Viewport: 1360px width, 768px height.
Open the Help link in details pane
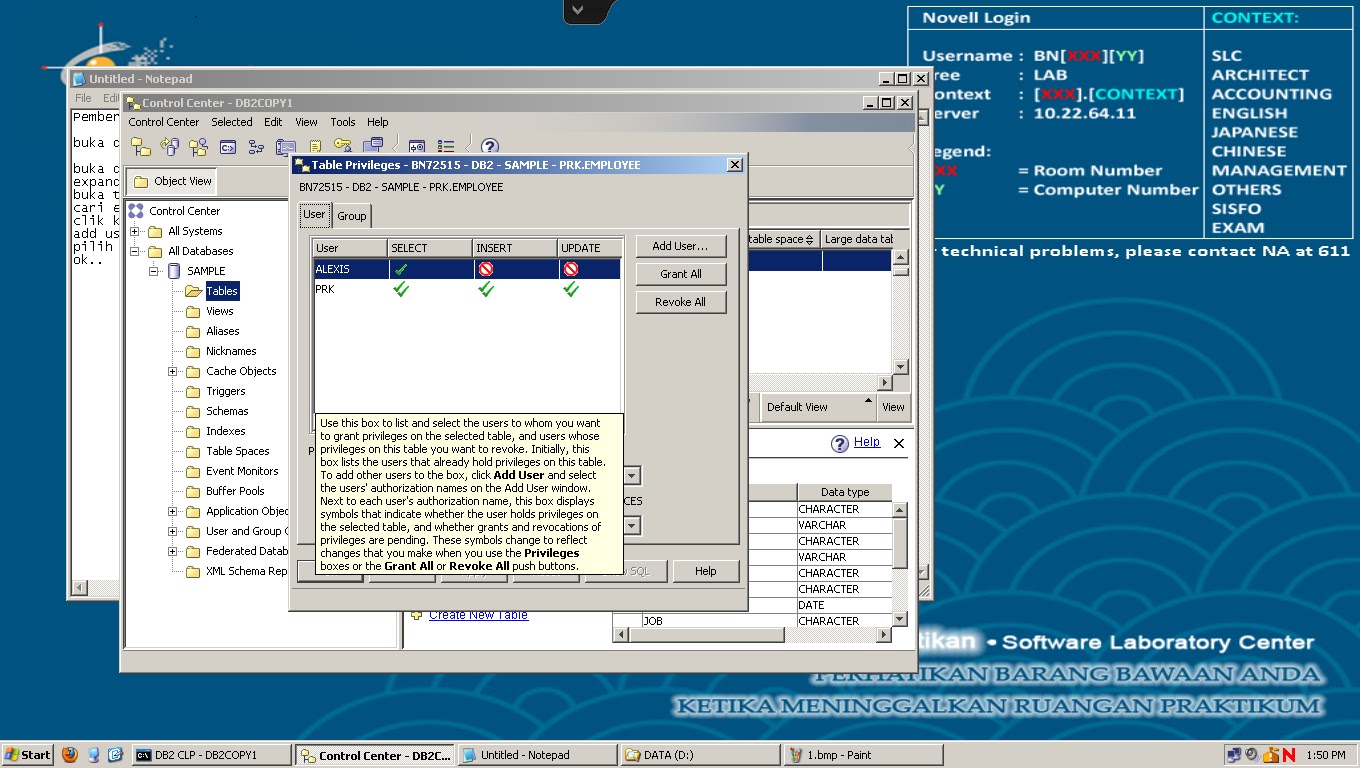(x=867, y=442)
